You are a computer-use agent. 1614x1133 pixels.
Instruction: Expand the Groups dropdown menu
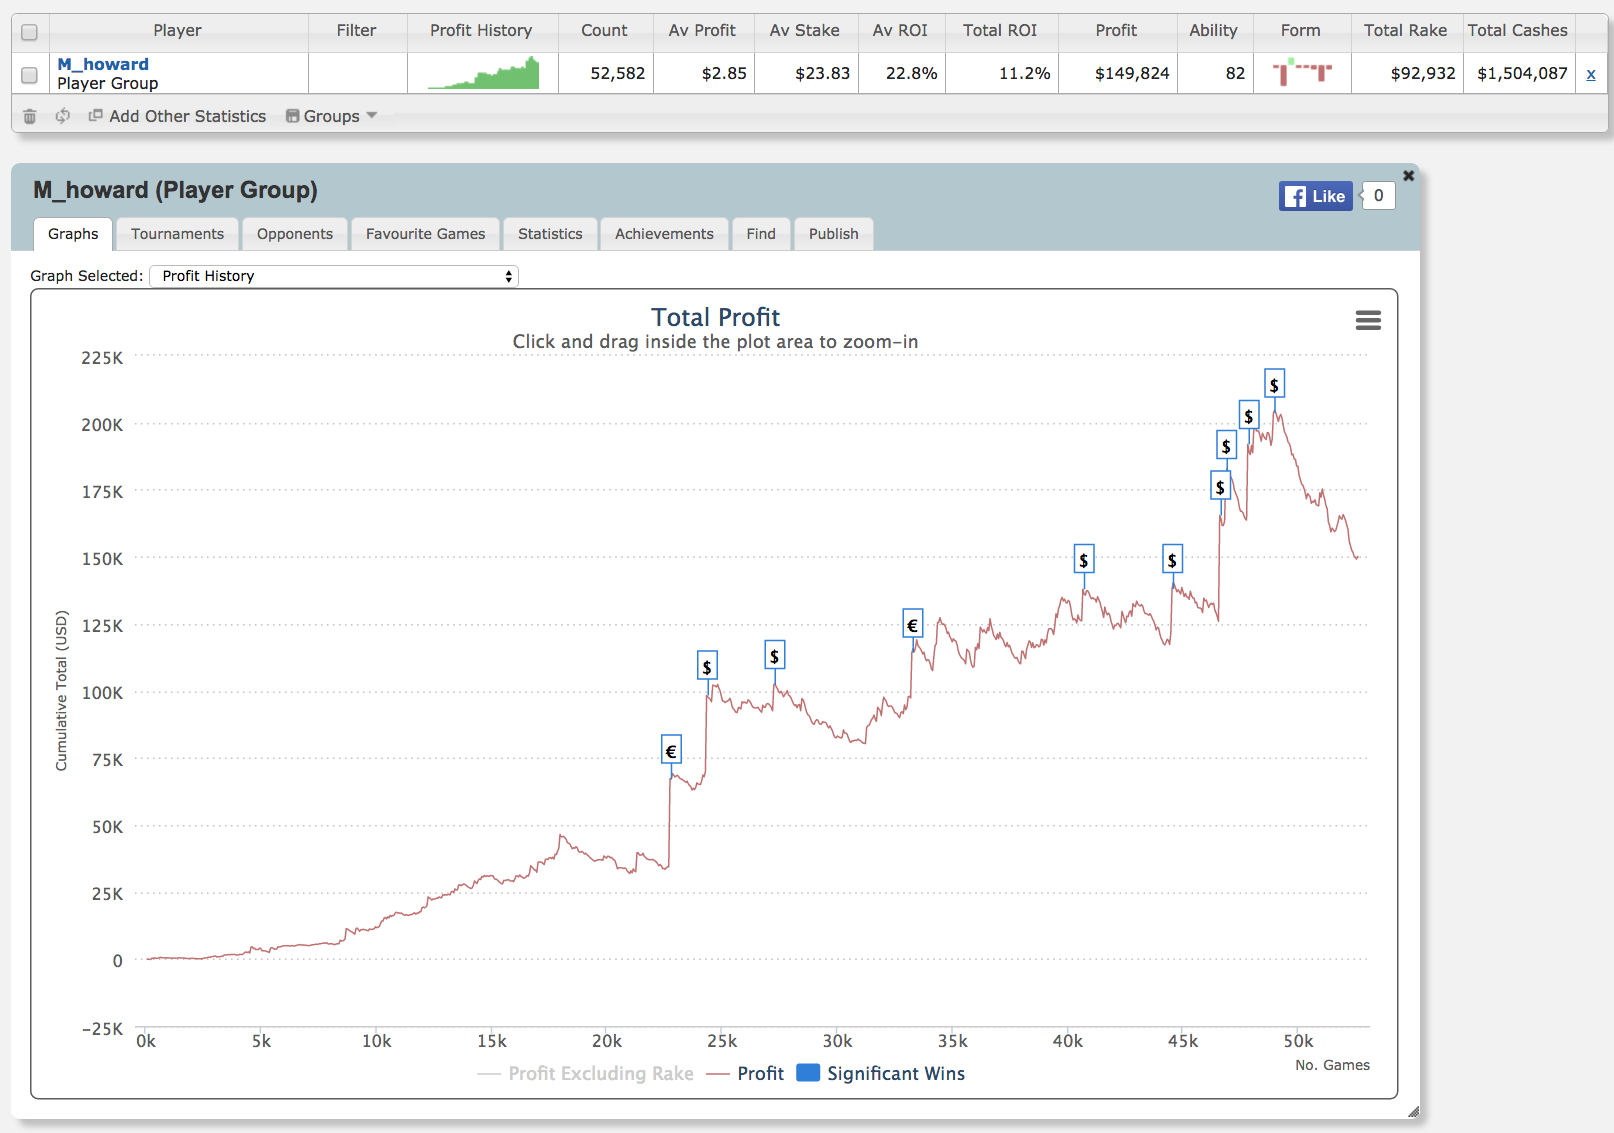331,116
